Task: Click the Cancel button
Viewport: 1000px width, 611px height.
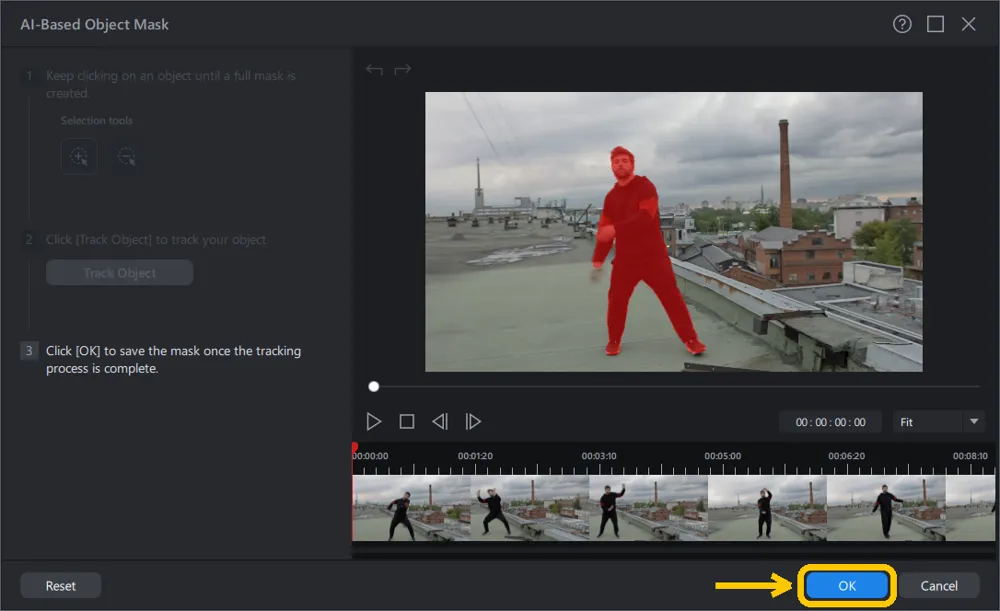Action: [x=939, y=585]
